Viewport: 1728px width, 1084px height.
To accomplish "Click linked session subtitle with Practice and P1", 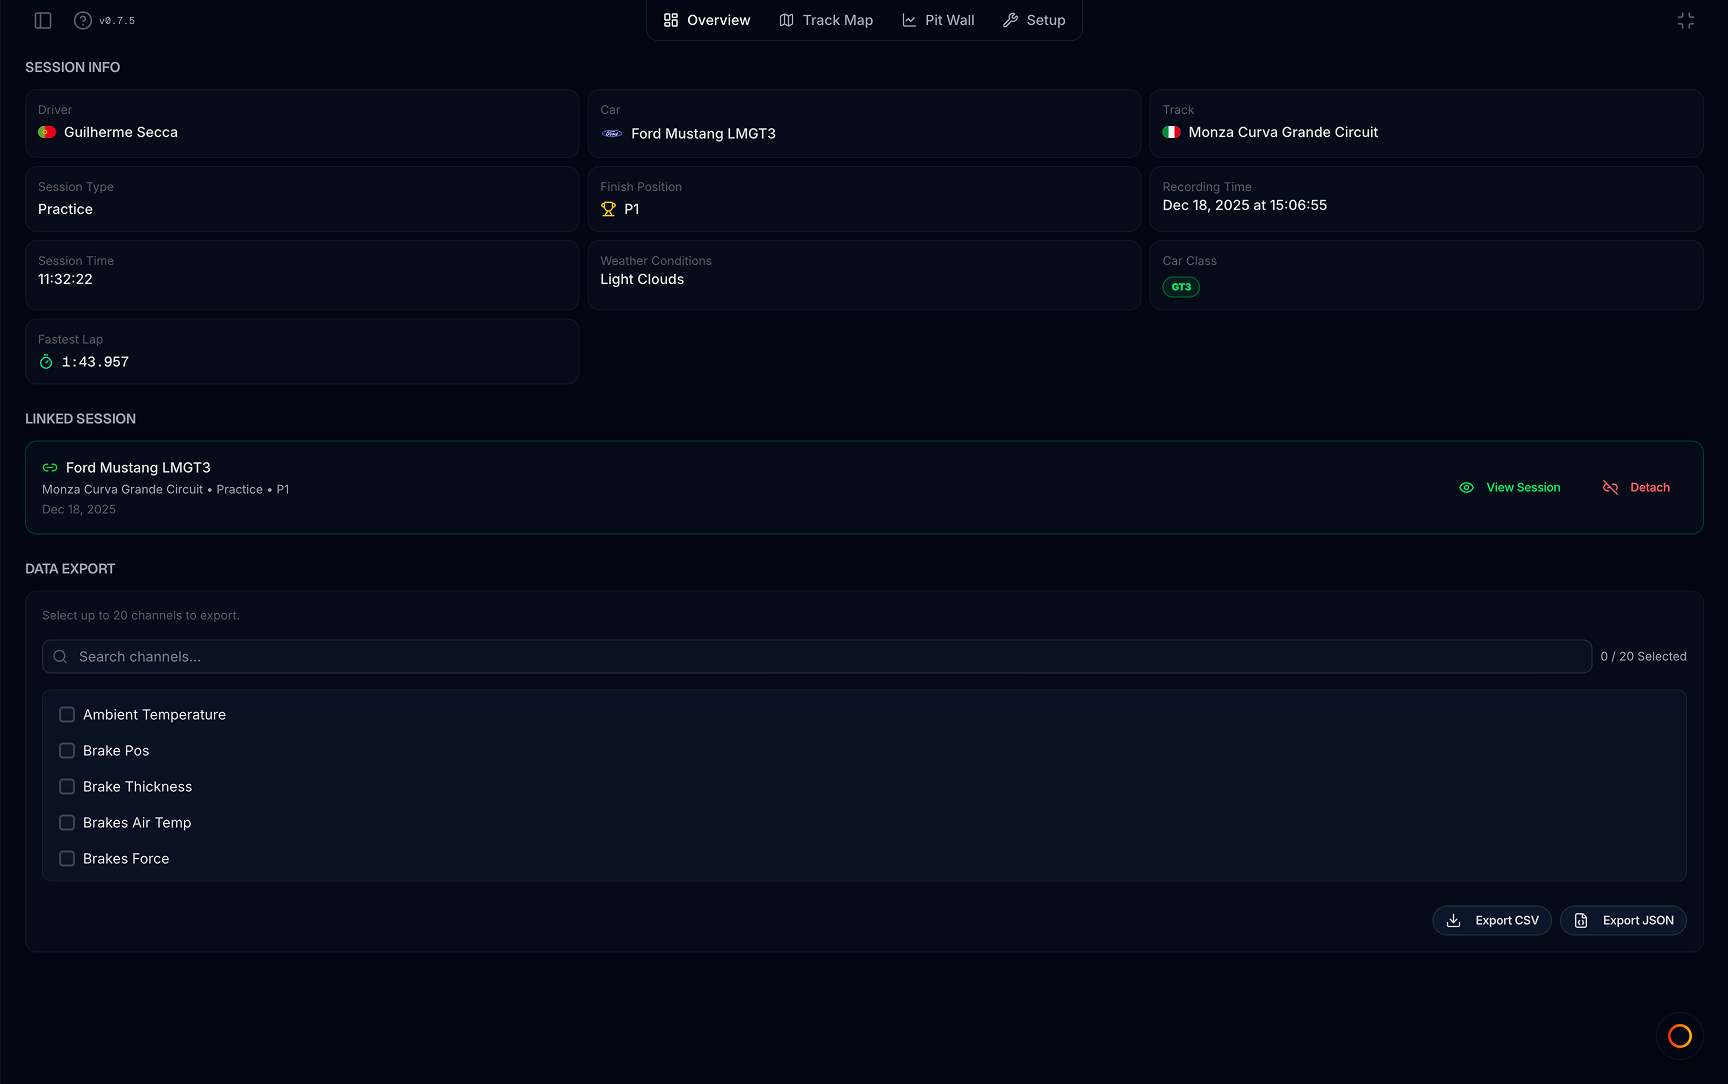I will coord(165,489).
